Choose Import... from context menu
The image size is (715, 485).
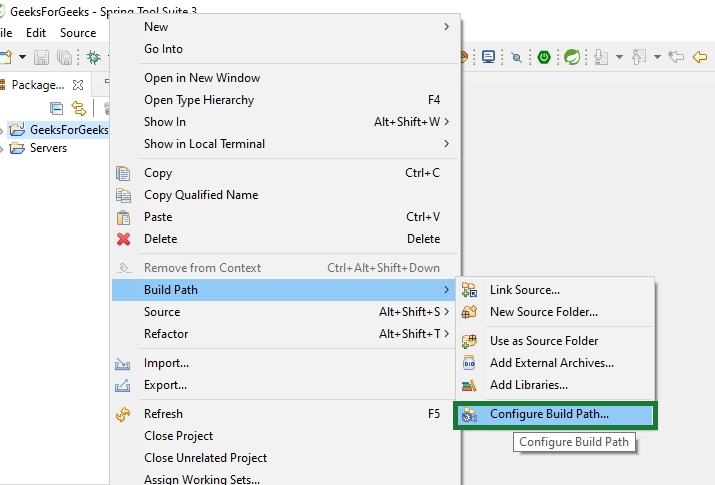coord(286,363)
